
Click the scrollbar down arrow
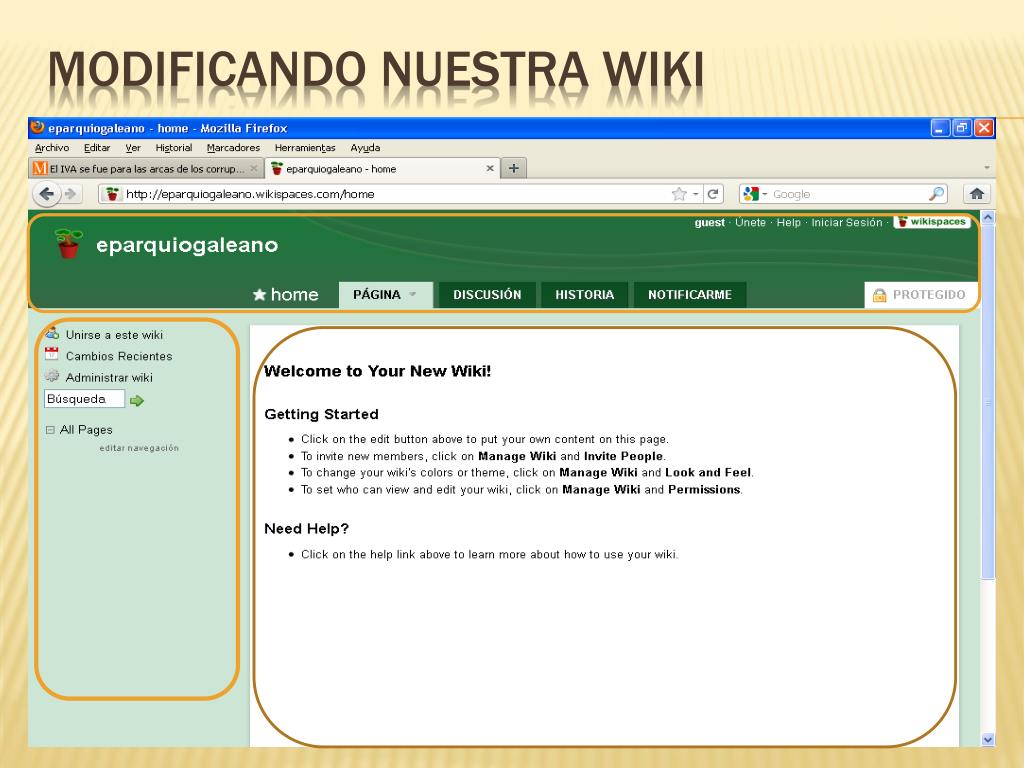coord(987,739)
